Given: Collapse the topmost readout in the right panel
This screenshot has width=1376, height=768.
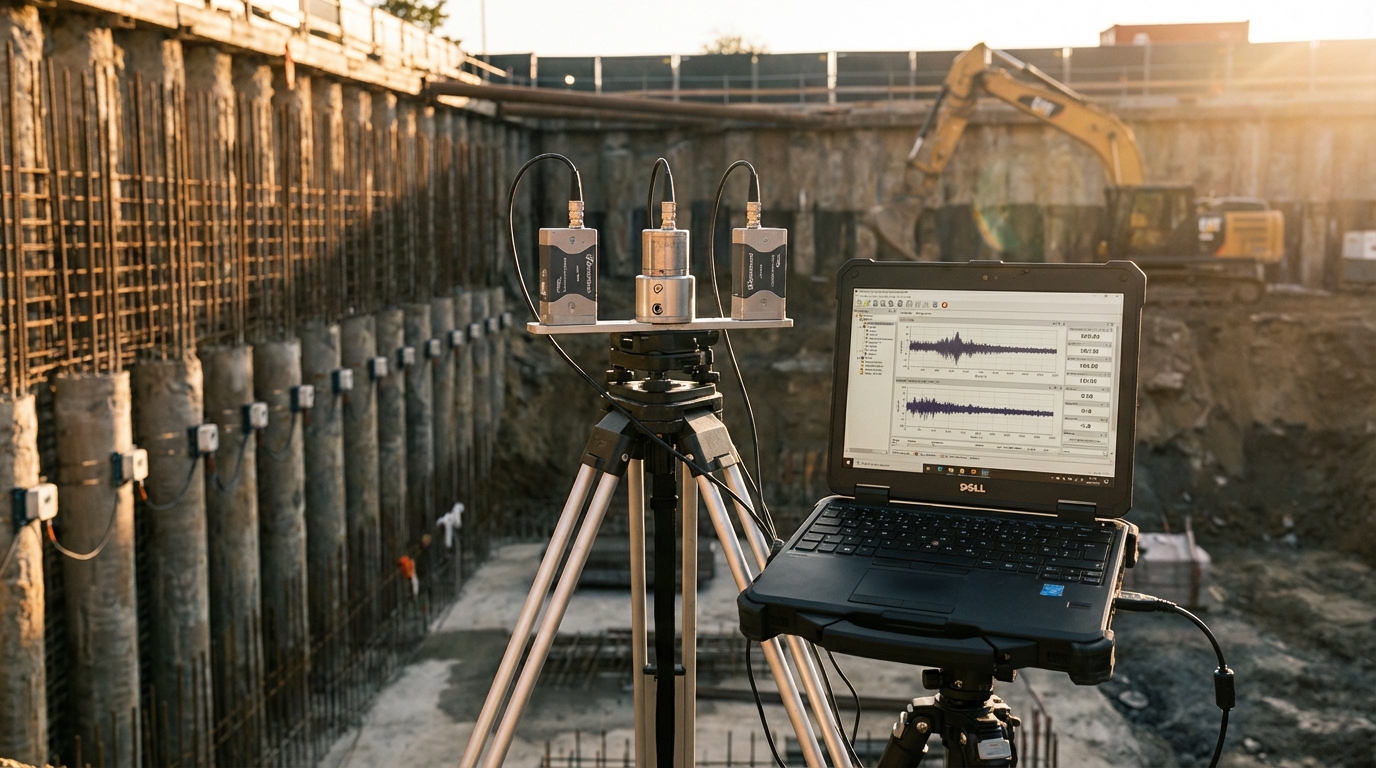Looking at the screenshot, I should point(1111,330).
